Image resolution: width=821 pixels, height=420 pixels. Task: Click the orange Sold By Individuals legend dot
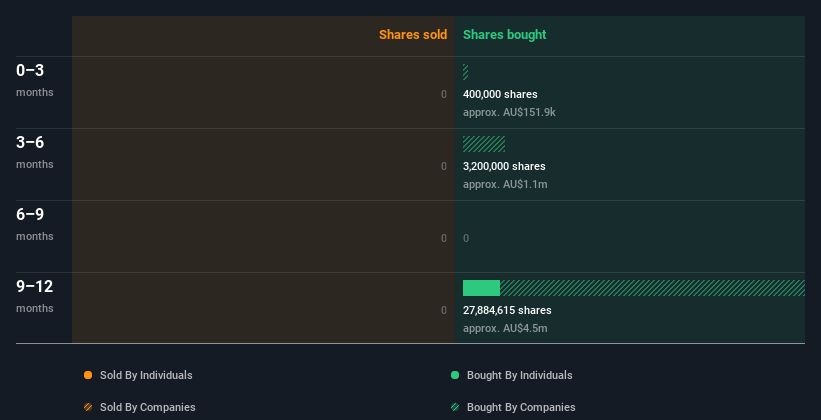pyautogui.click(x=88, y=375)
